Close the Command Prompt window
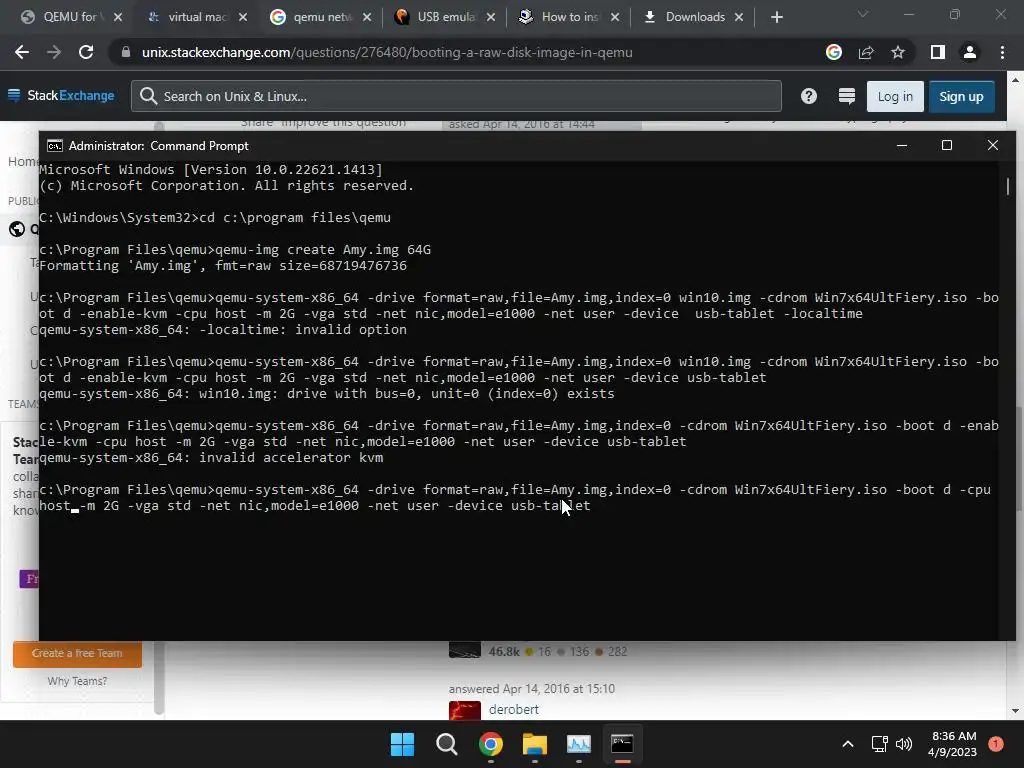The width and height of the screenshot is (1024, 768). (993, 145)
